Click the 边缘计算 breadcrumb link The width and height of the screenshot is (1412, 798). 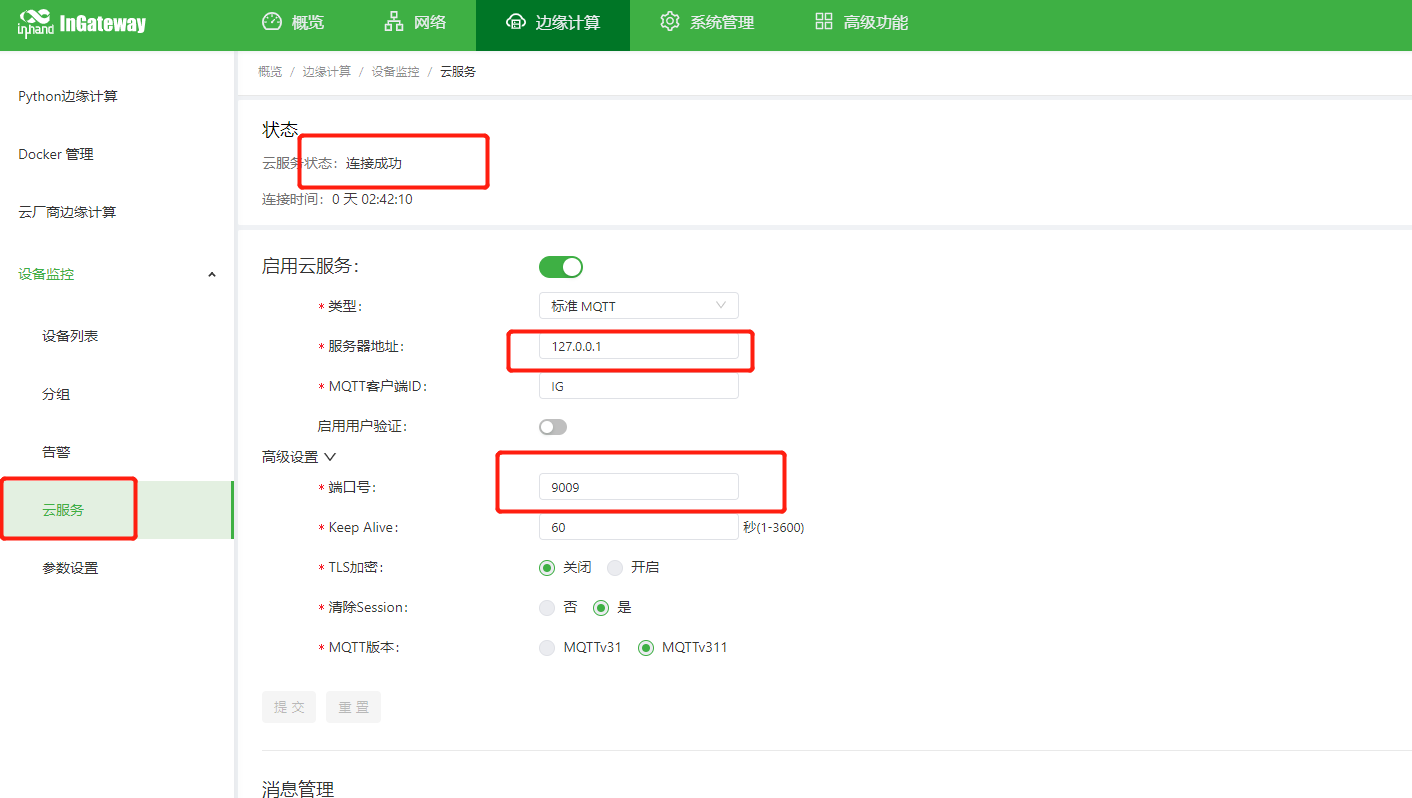coord(327,72)
